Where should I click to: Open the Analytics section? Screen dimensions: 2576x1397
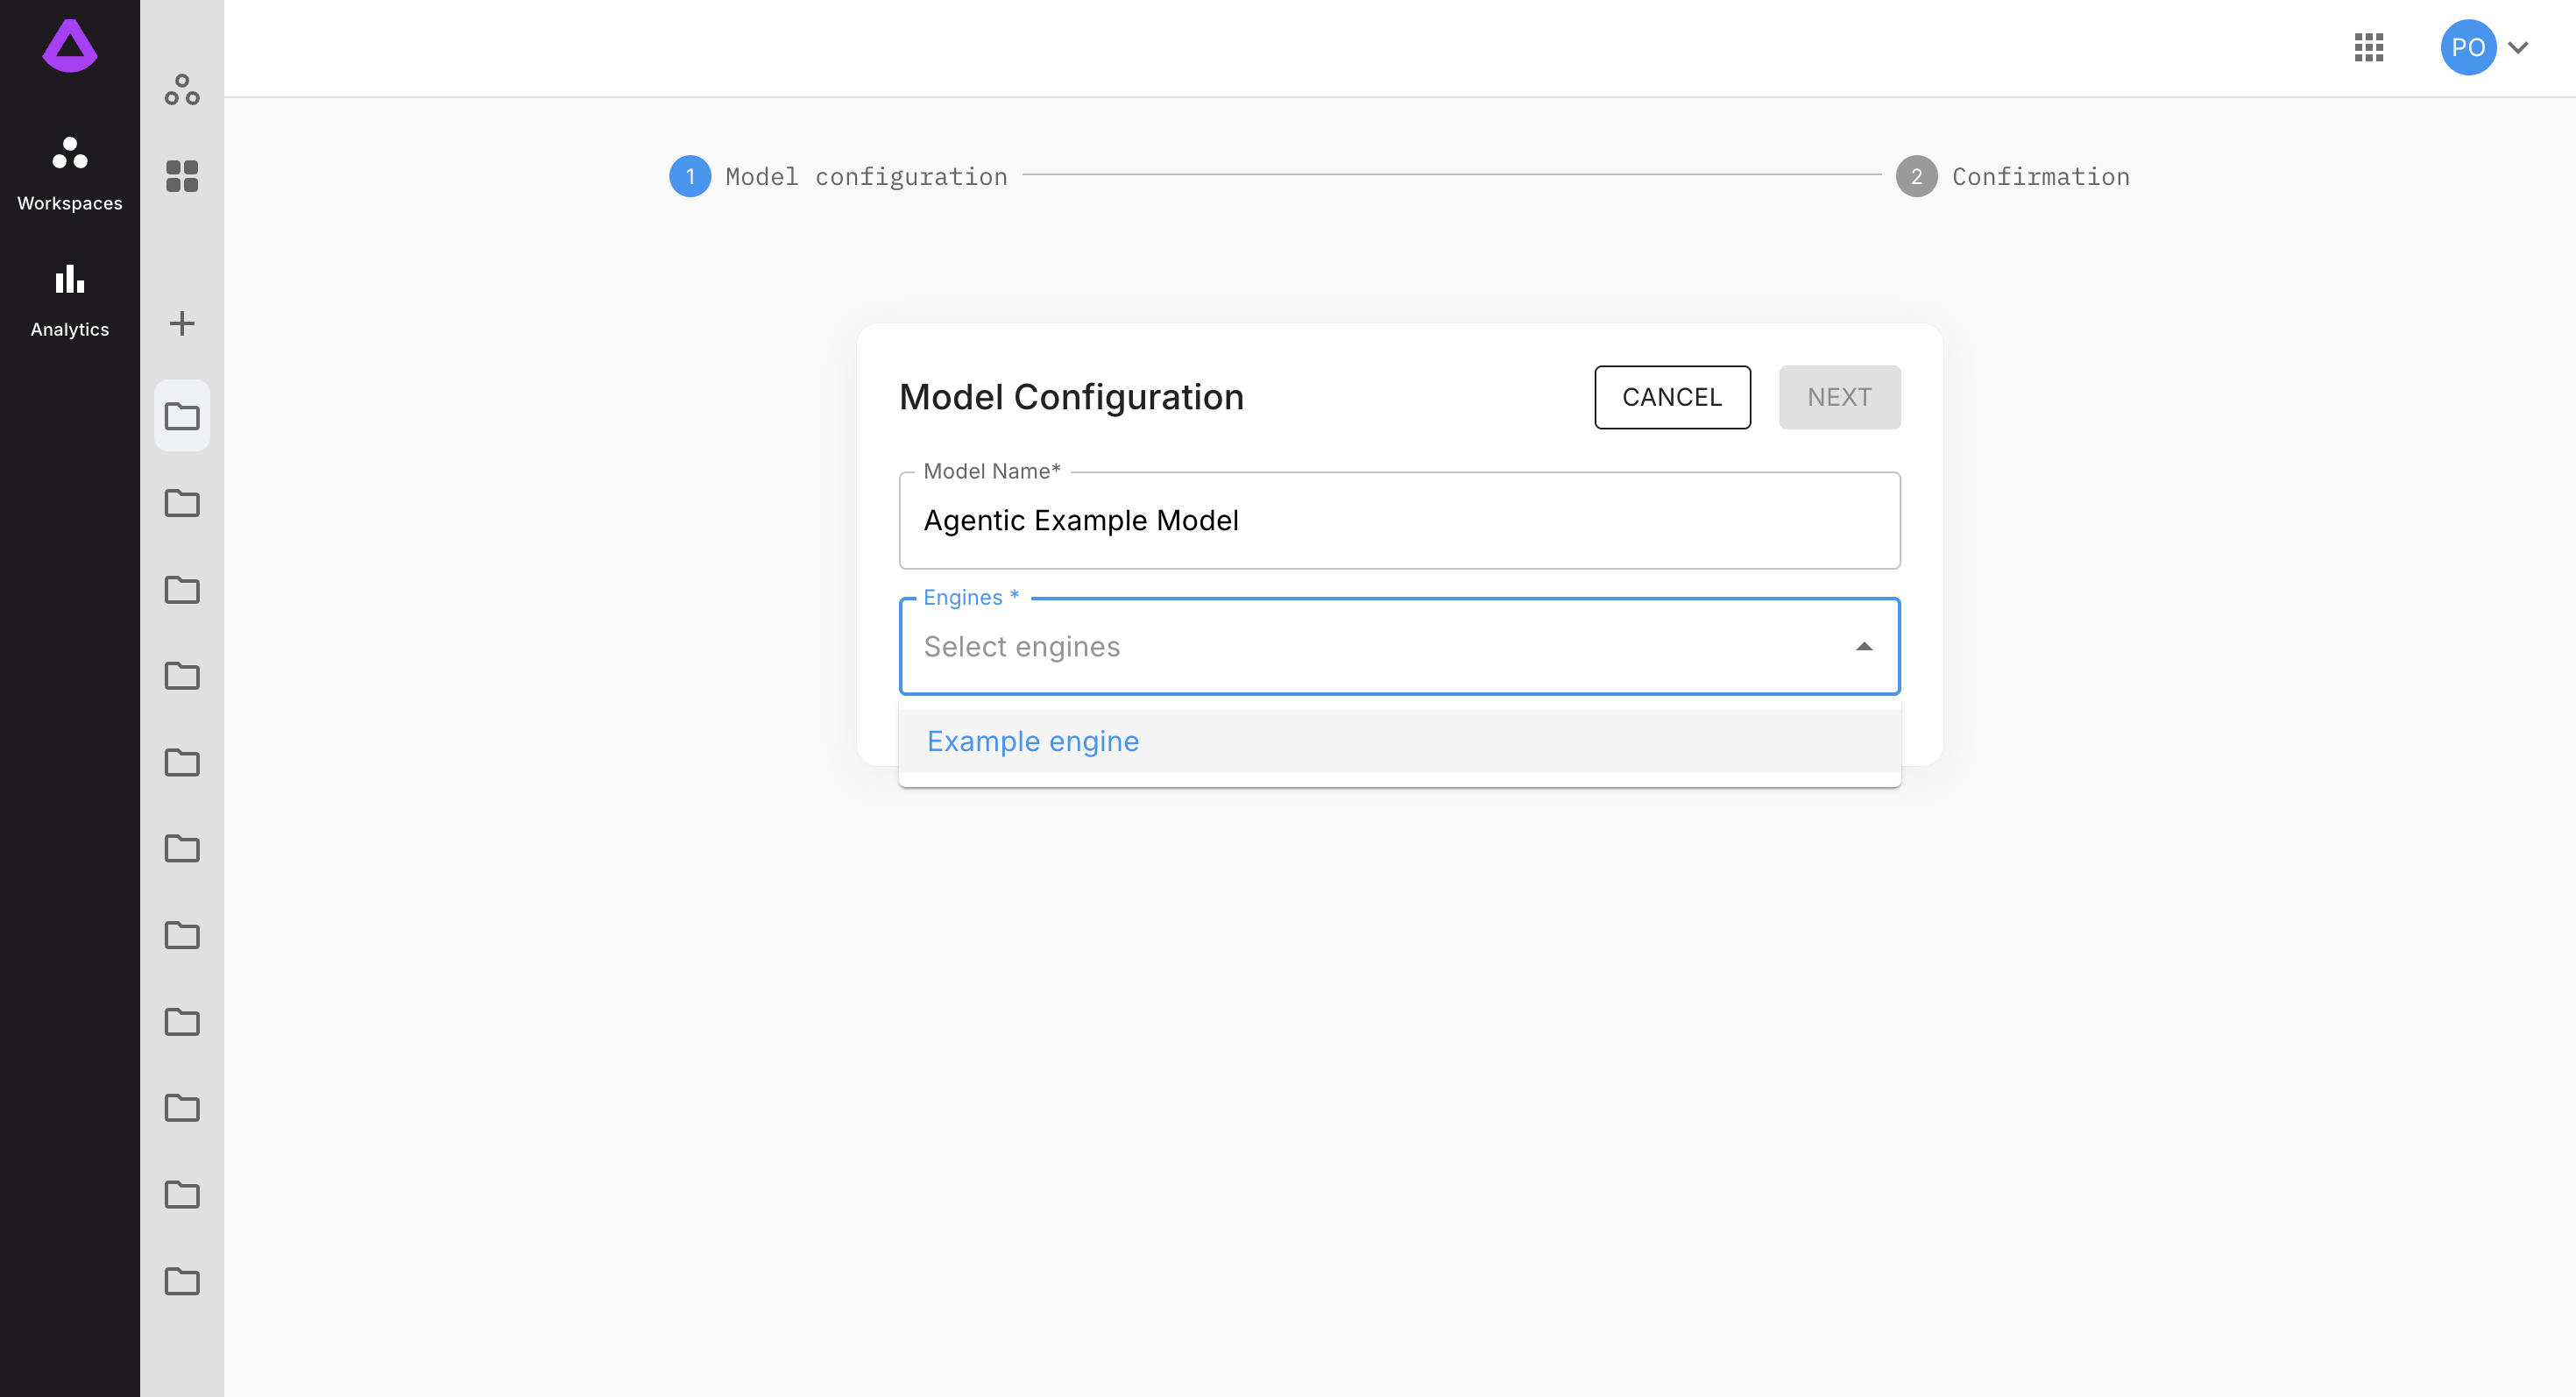tap(70, 300)
